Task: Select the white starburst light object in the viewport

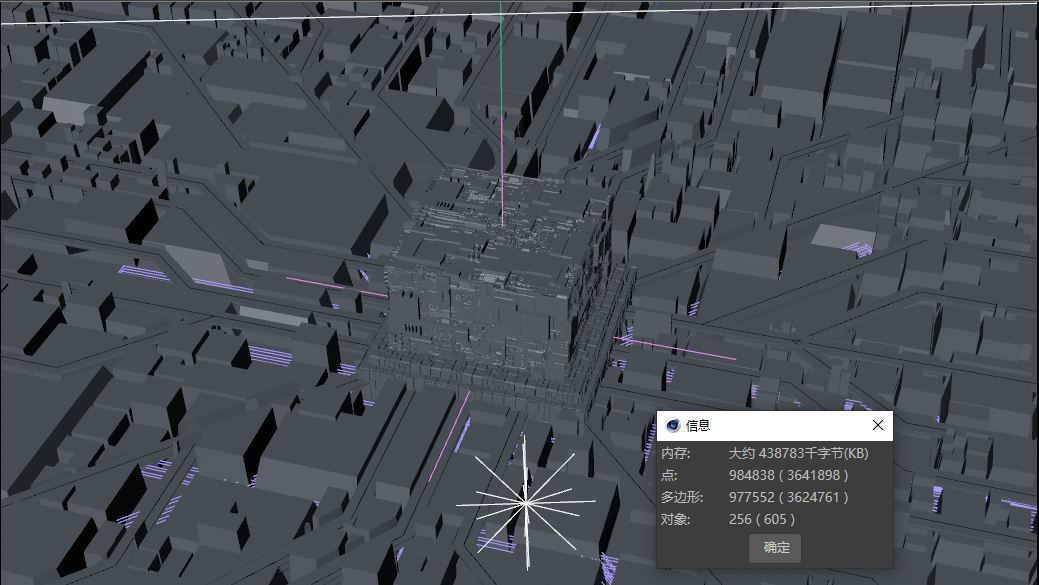Action: (x=525, y=503)
